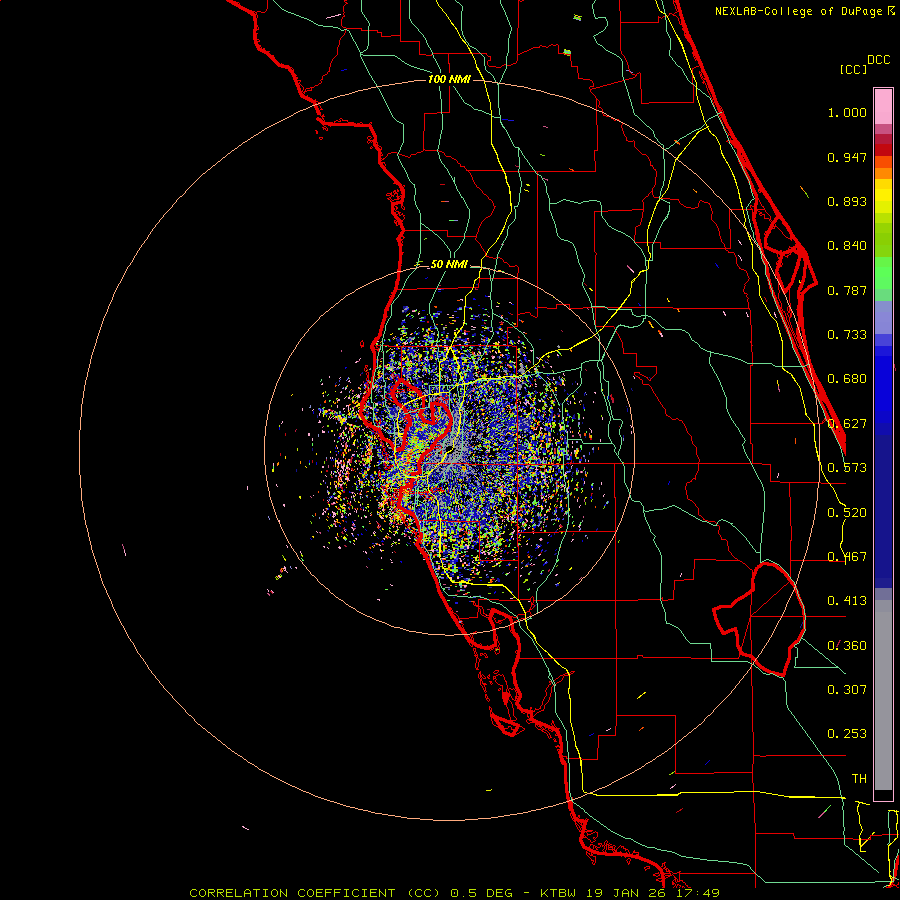Select the 0.733 legend value

pos(847,335)
